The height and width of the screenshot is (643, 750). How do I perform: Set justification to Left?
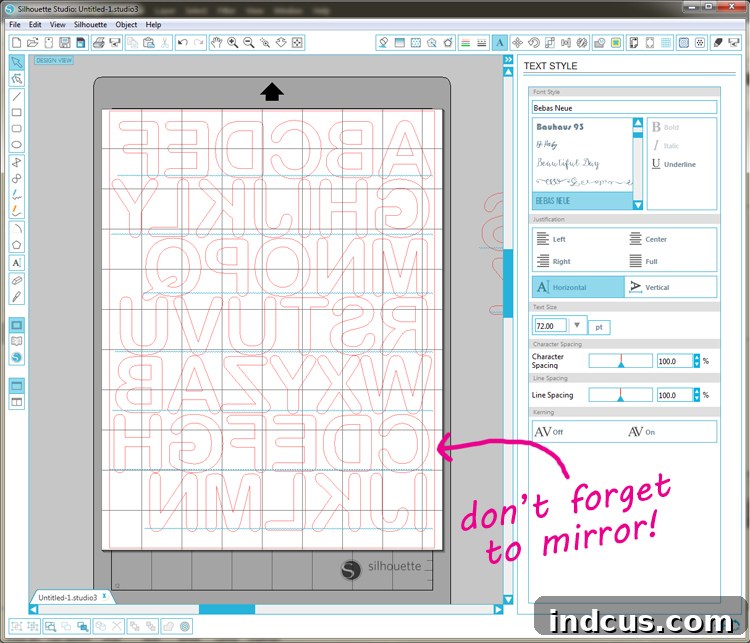click(x=551, y=239)
